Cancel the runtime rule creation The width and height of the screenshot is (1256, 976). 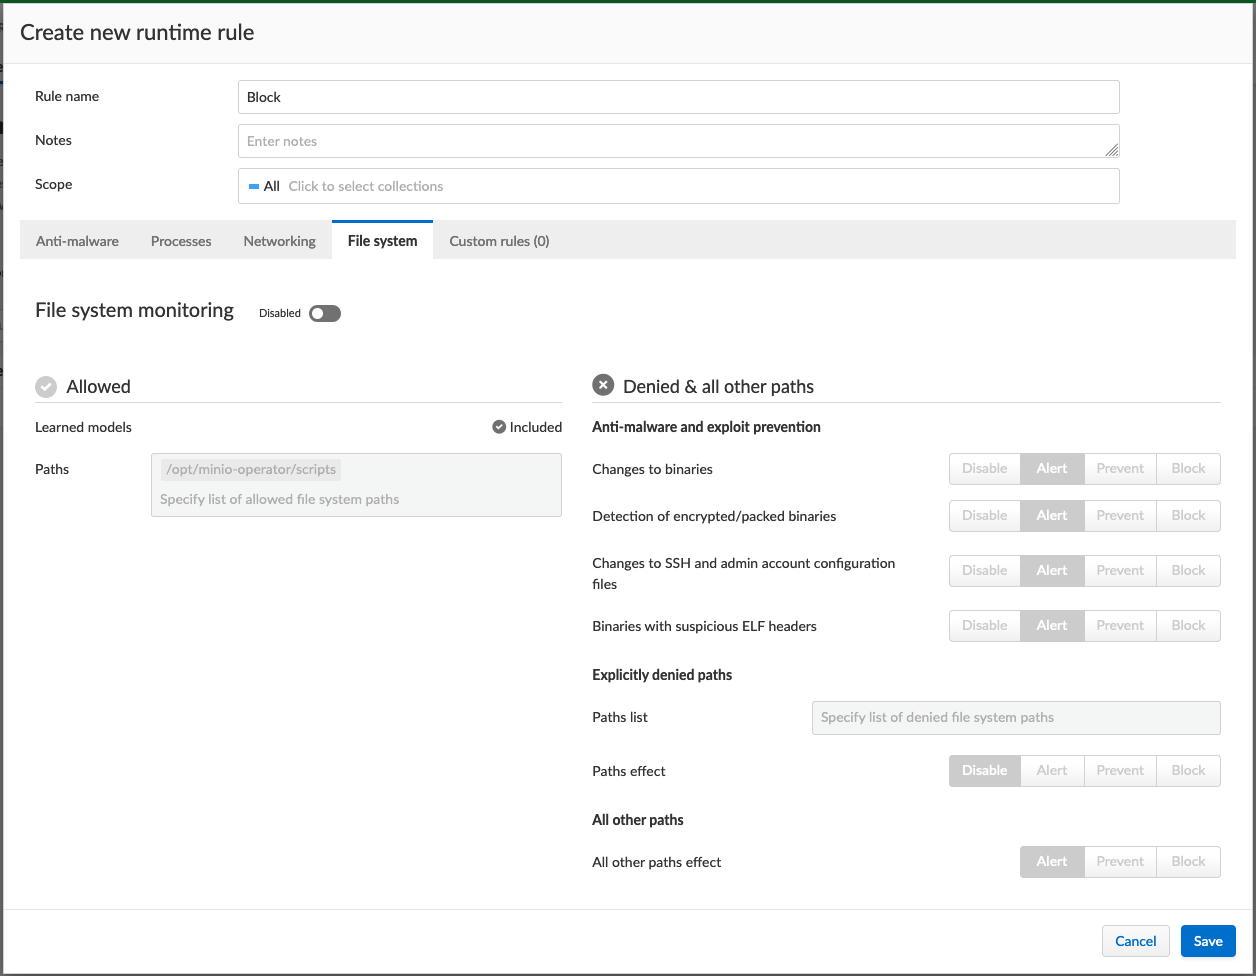pos(1135,941)
